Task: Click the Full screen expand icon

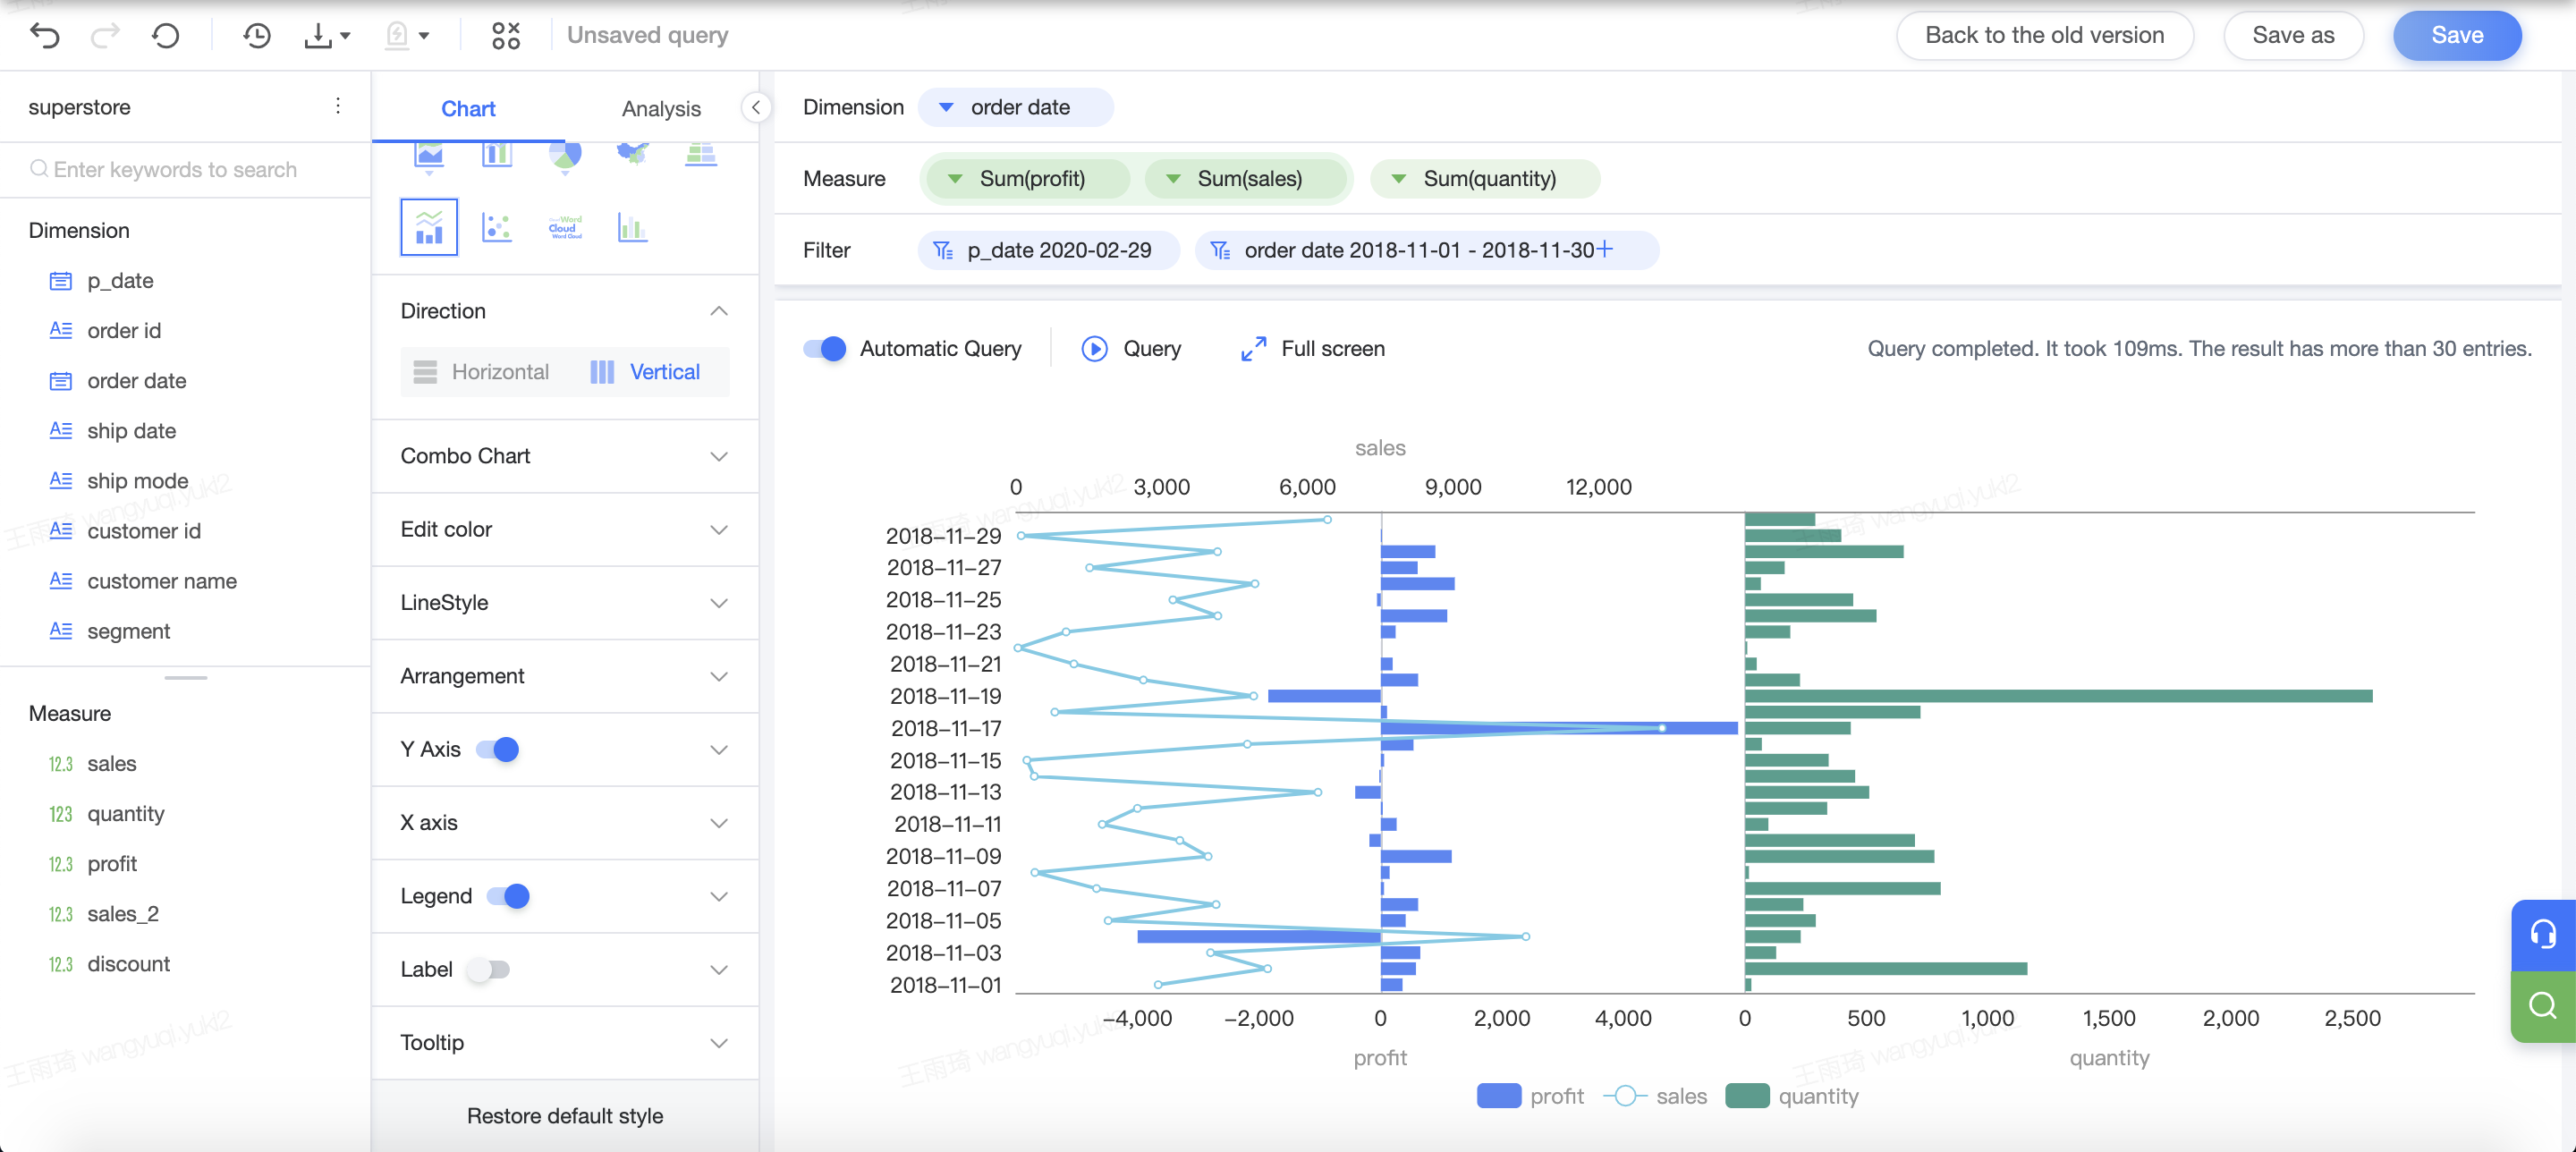Action: coord(1253,348)
